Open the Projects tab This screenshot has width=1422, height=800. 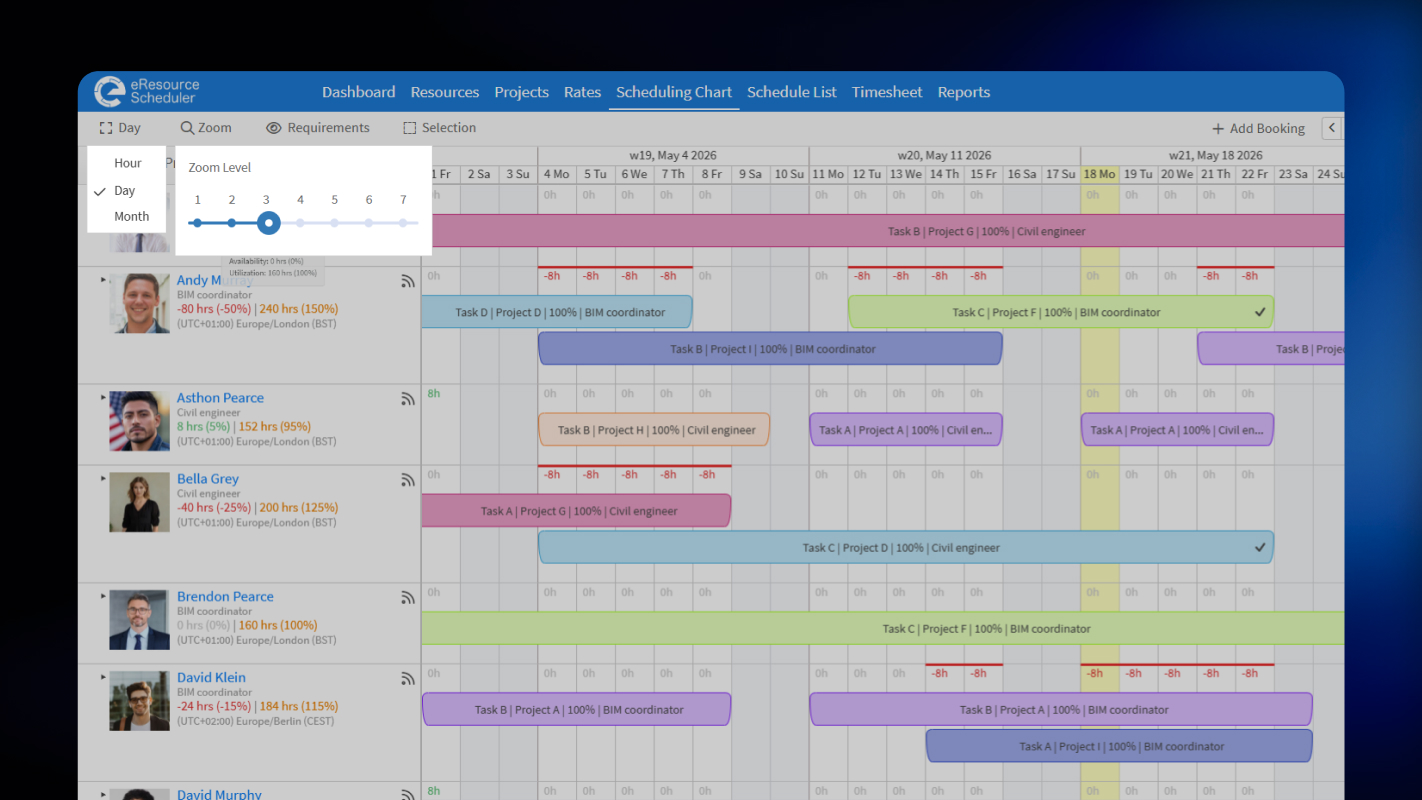pyautogui.click(x=521, y=92)
